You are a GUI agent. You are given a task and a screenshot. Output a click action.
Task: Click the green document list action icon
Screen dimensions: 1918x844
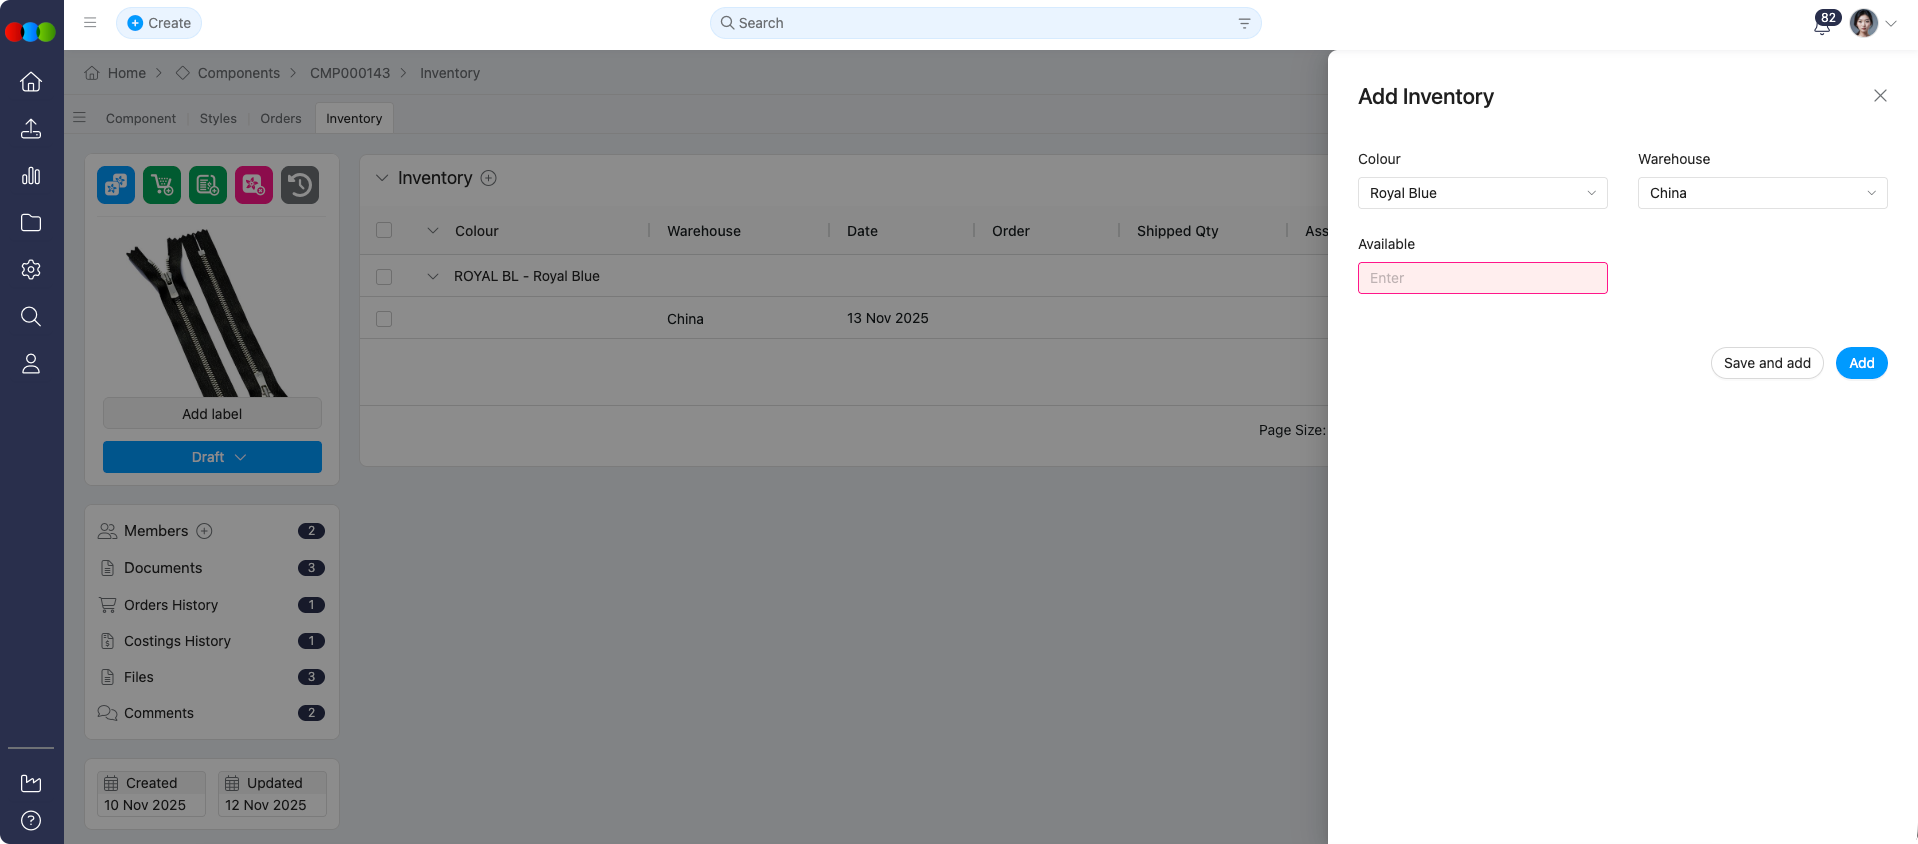(x=208, y=185)
